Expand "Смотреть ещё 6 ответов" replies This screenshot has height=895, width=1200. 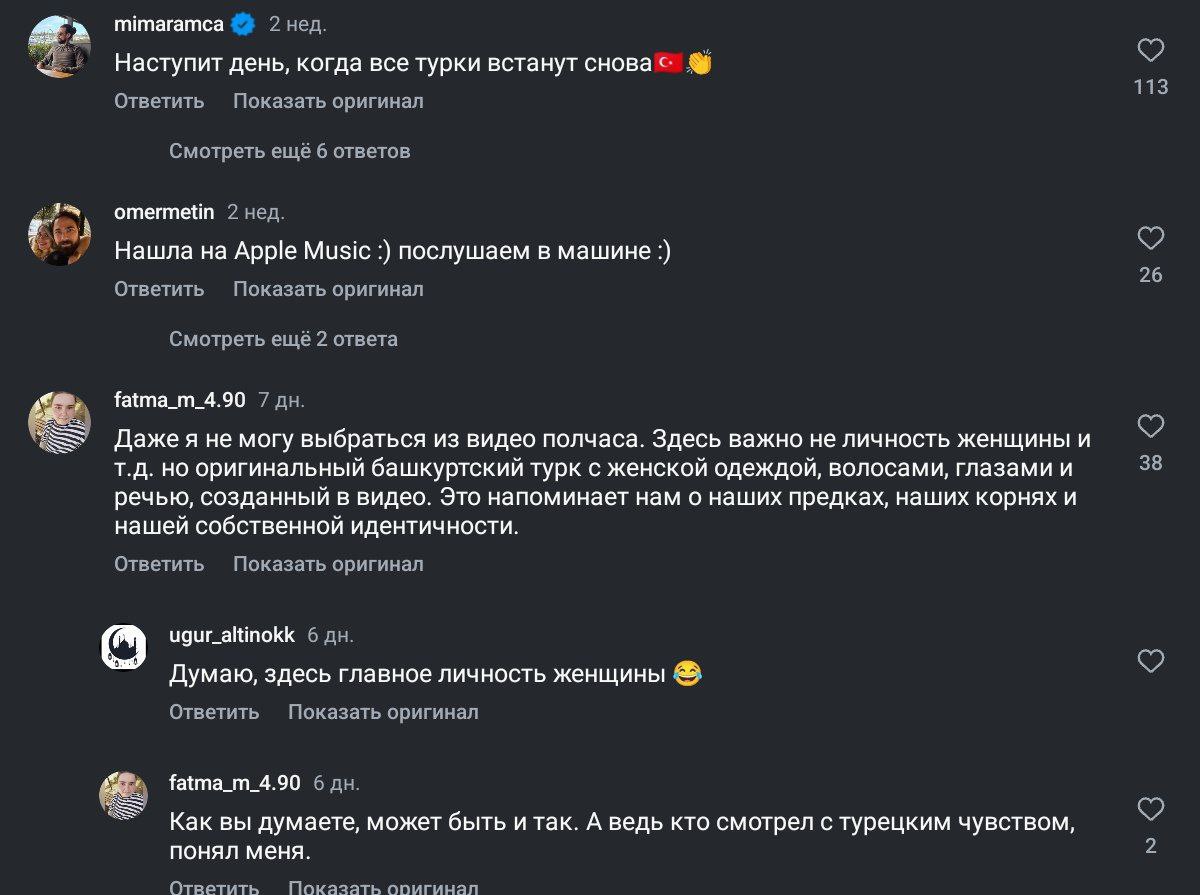pyautogui.click(x=289, y=151)
